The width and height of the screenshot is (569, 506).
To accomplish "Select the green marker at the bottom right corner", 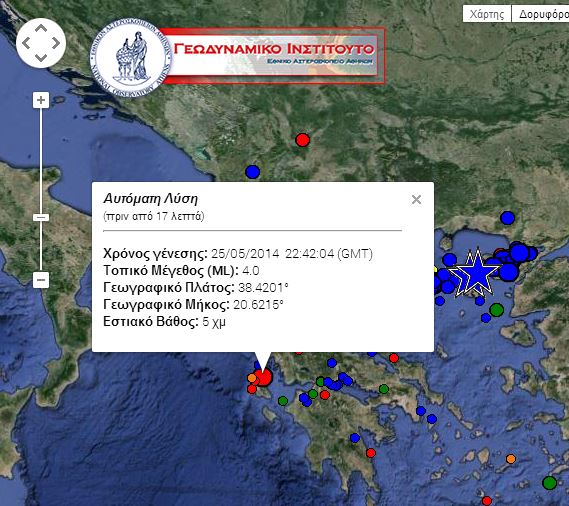I will 549,483.
